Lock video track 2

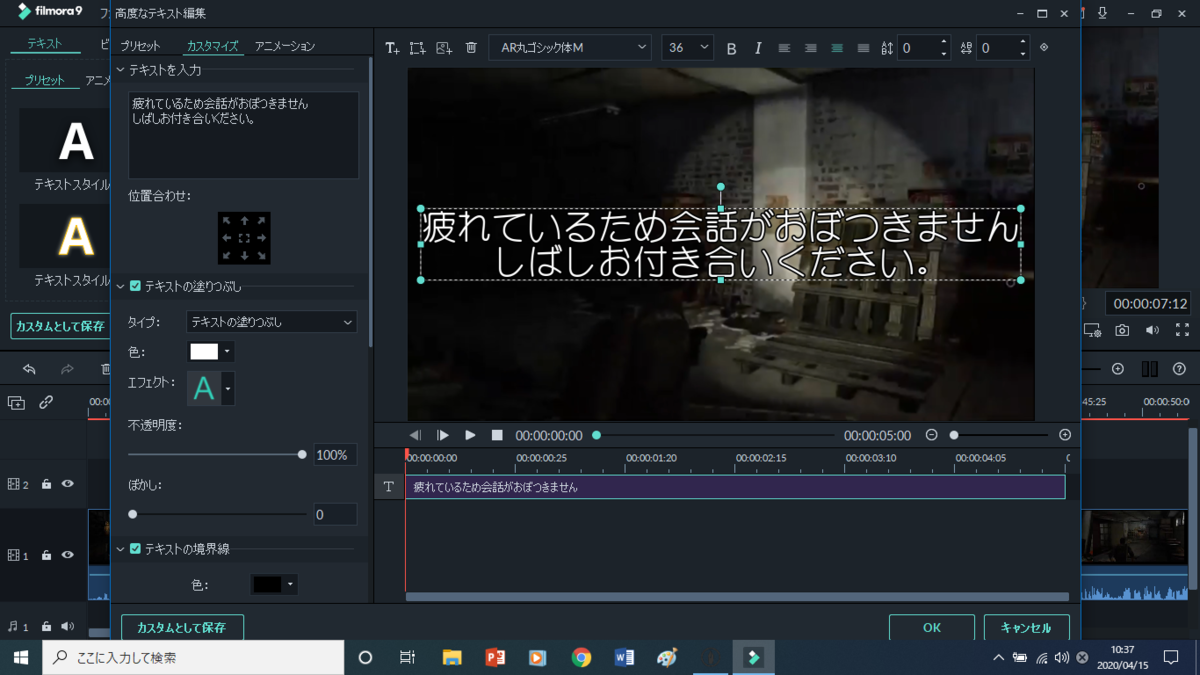(x=46, y=484)
